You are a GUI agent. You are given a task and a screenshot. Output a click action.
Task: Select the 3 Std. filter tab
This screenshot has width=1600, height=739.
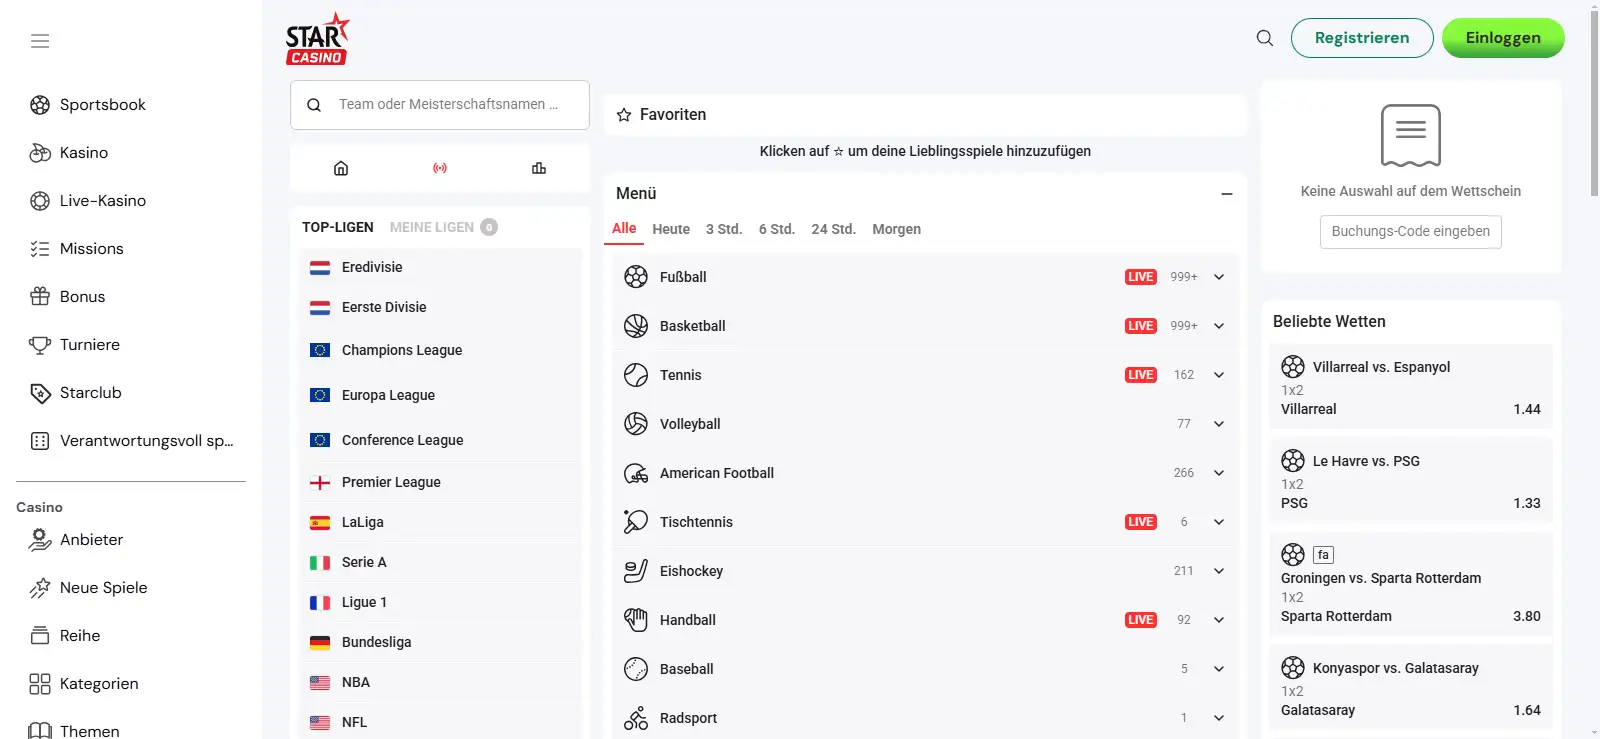724,229
